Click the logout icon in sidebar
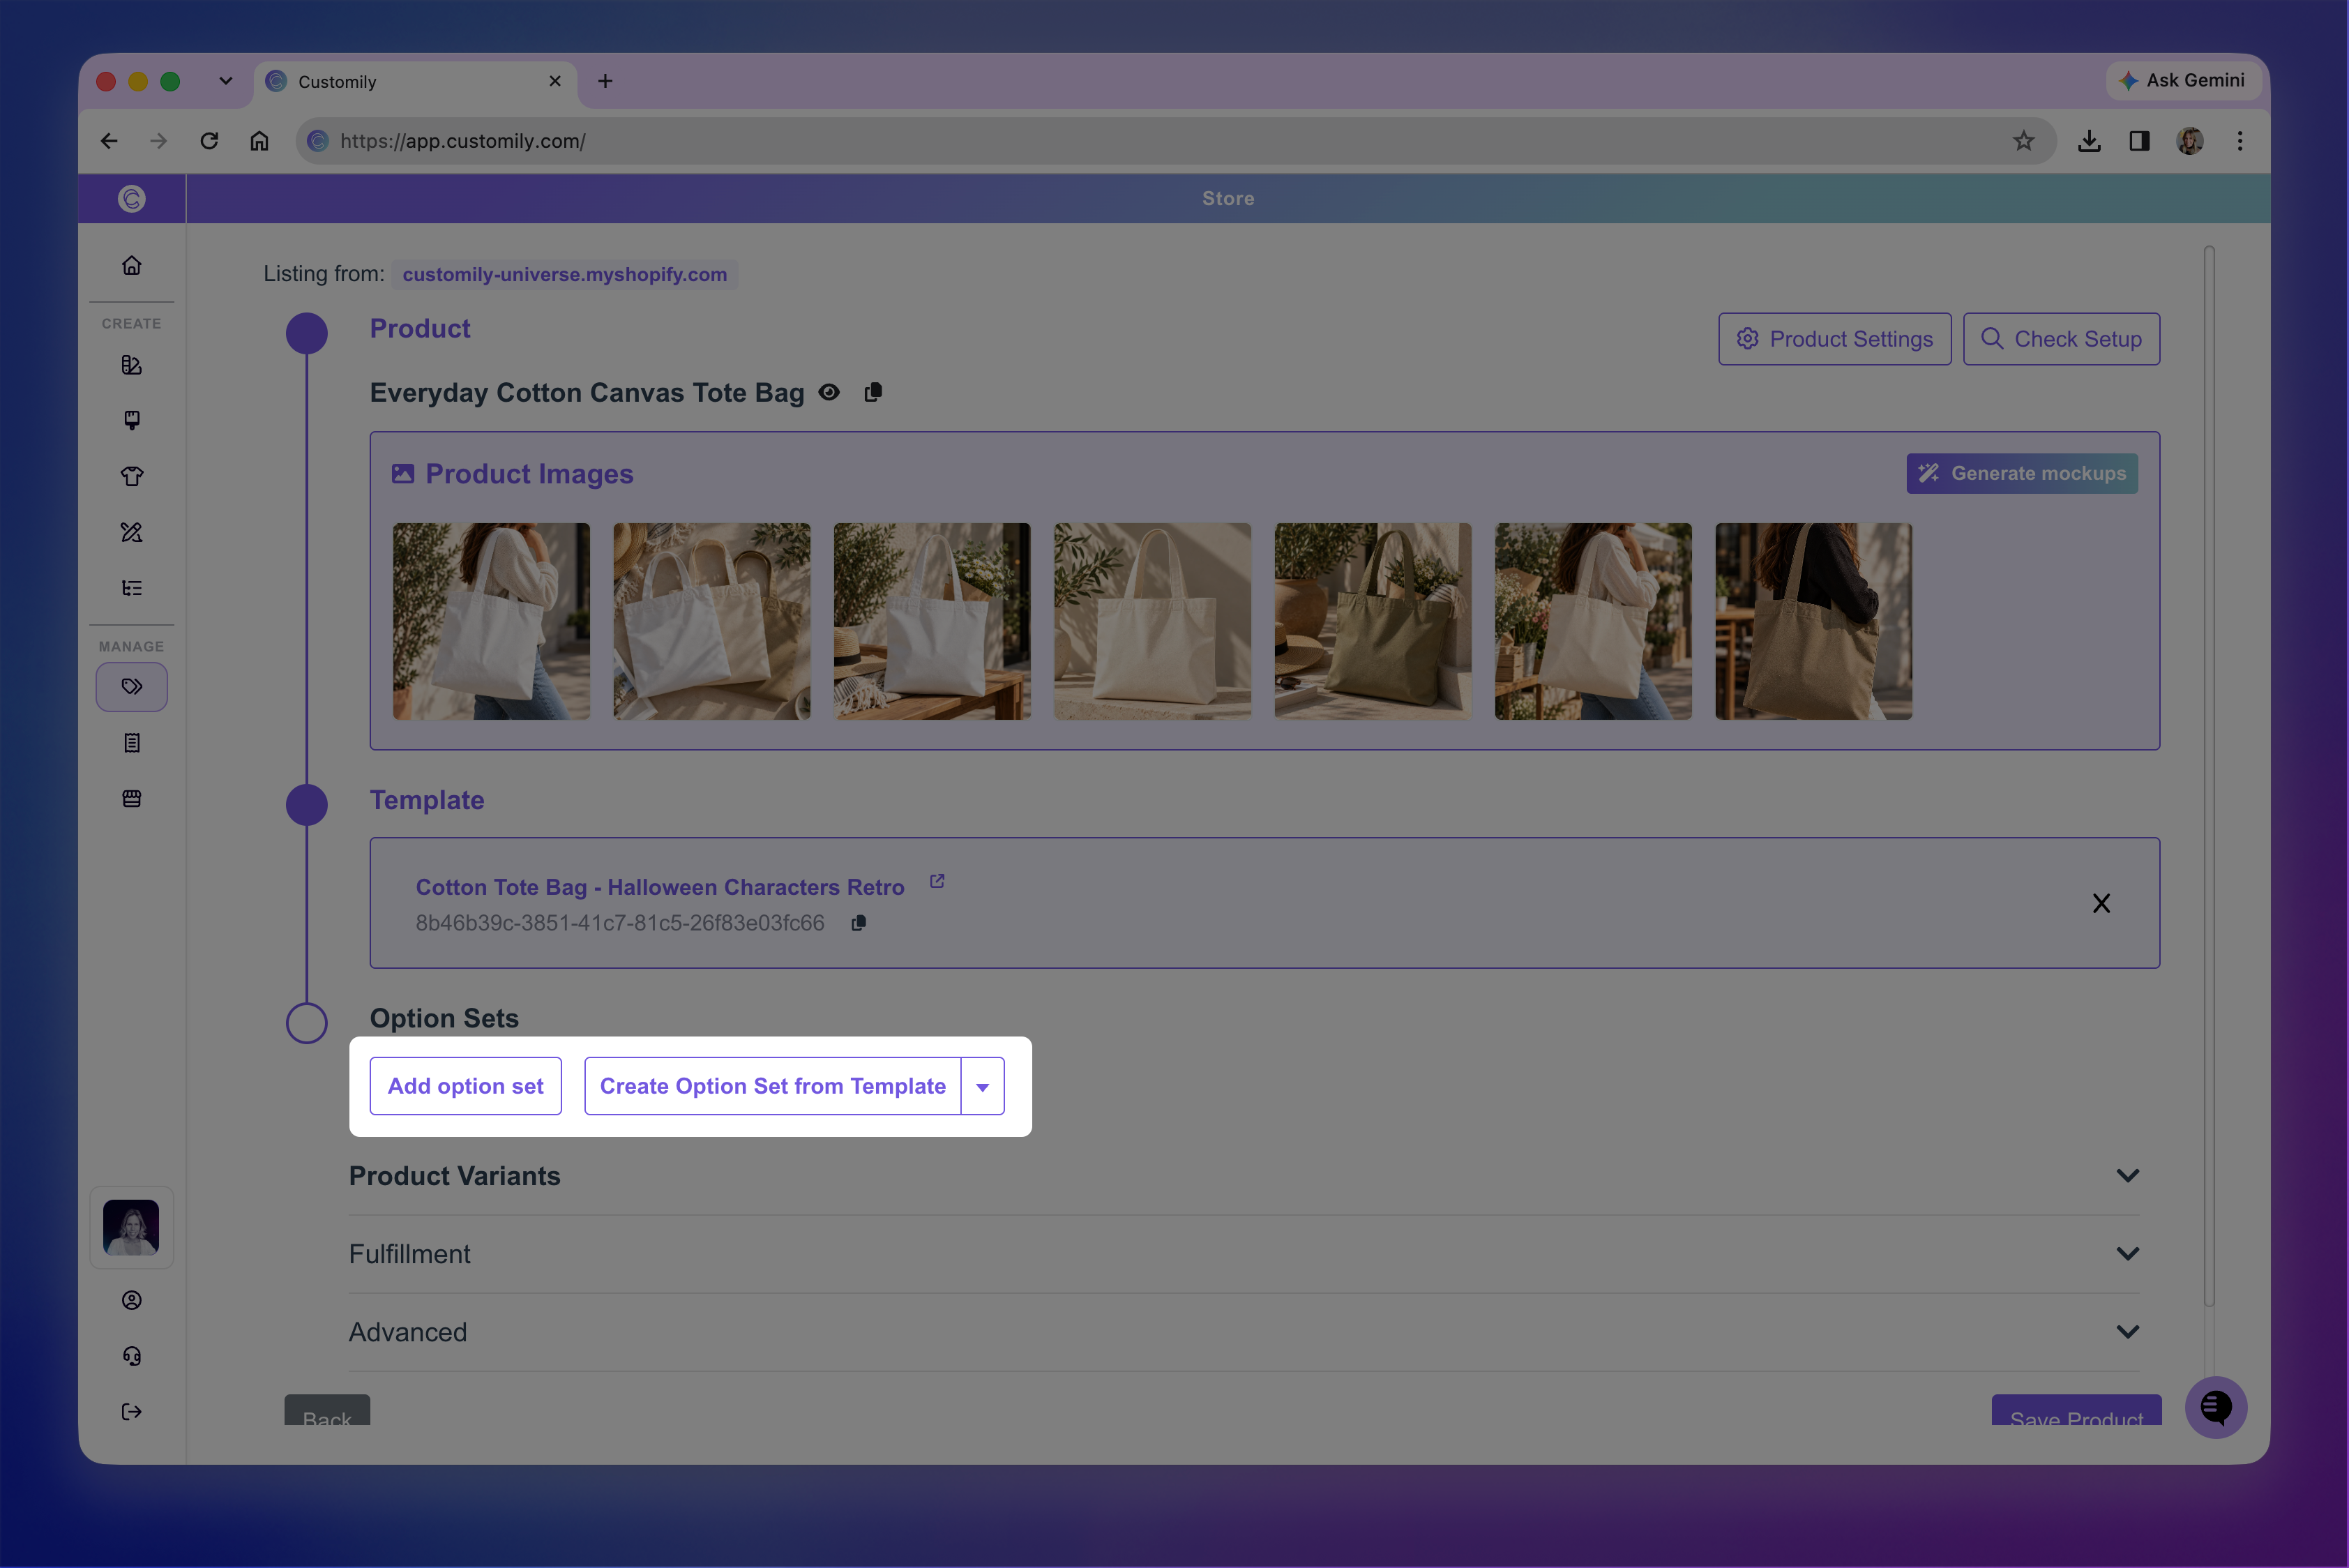 [x=131, y=1412]
